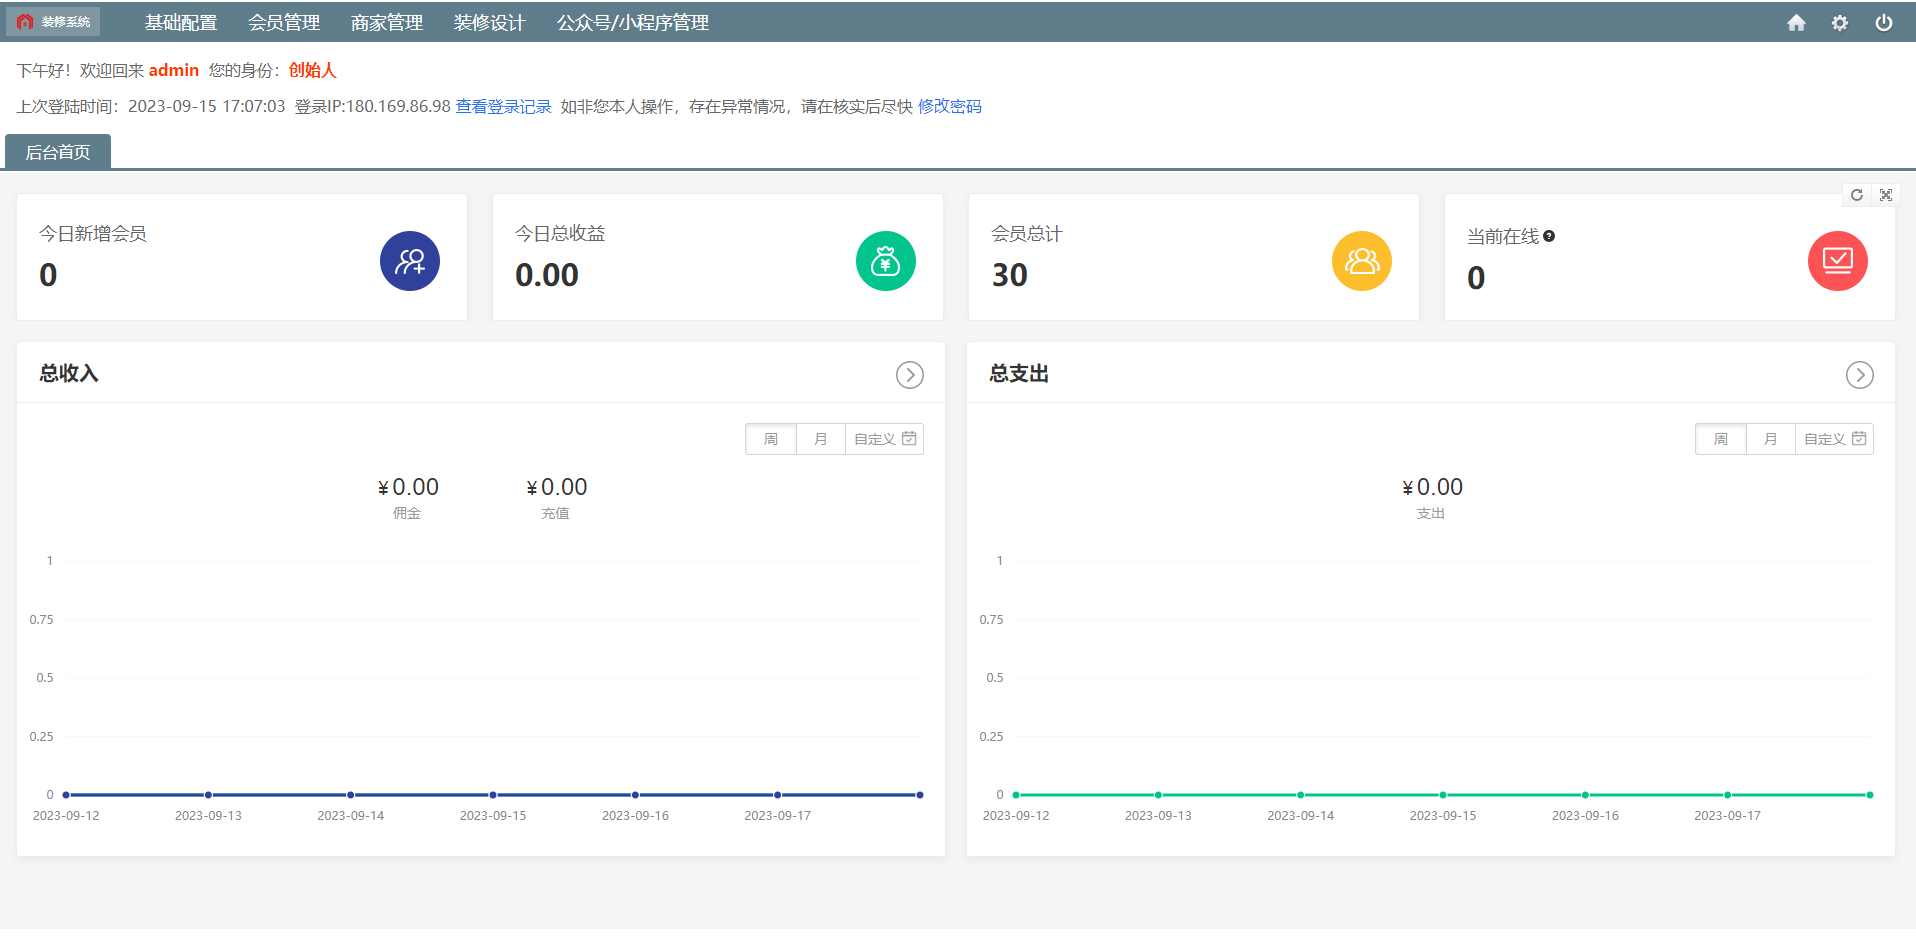Viewport: 1916px width, 939px height.
Task: Click 2023-09-15 data point in 总收入 chart
Action: tap(493, 795)
